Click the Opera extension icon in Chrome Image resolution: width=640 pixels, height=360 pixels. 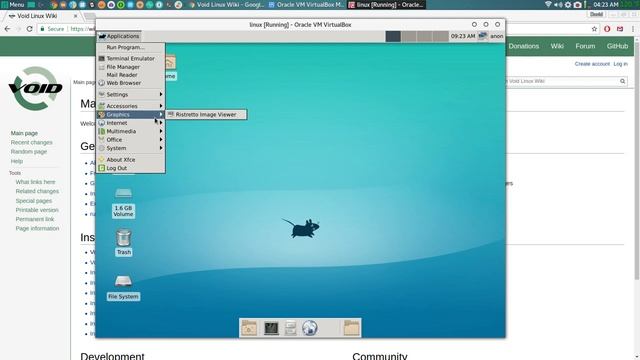pyautogui.click(x=607, y=29)
